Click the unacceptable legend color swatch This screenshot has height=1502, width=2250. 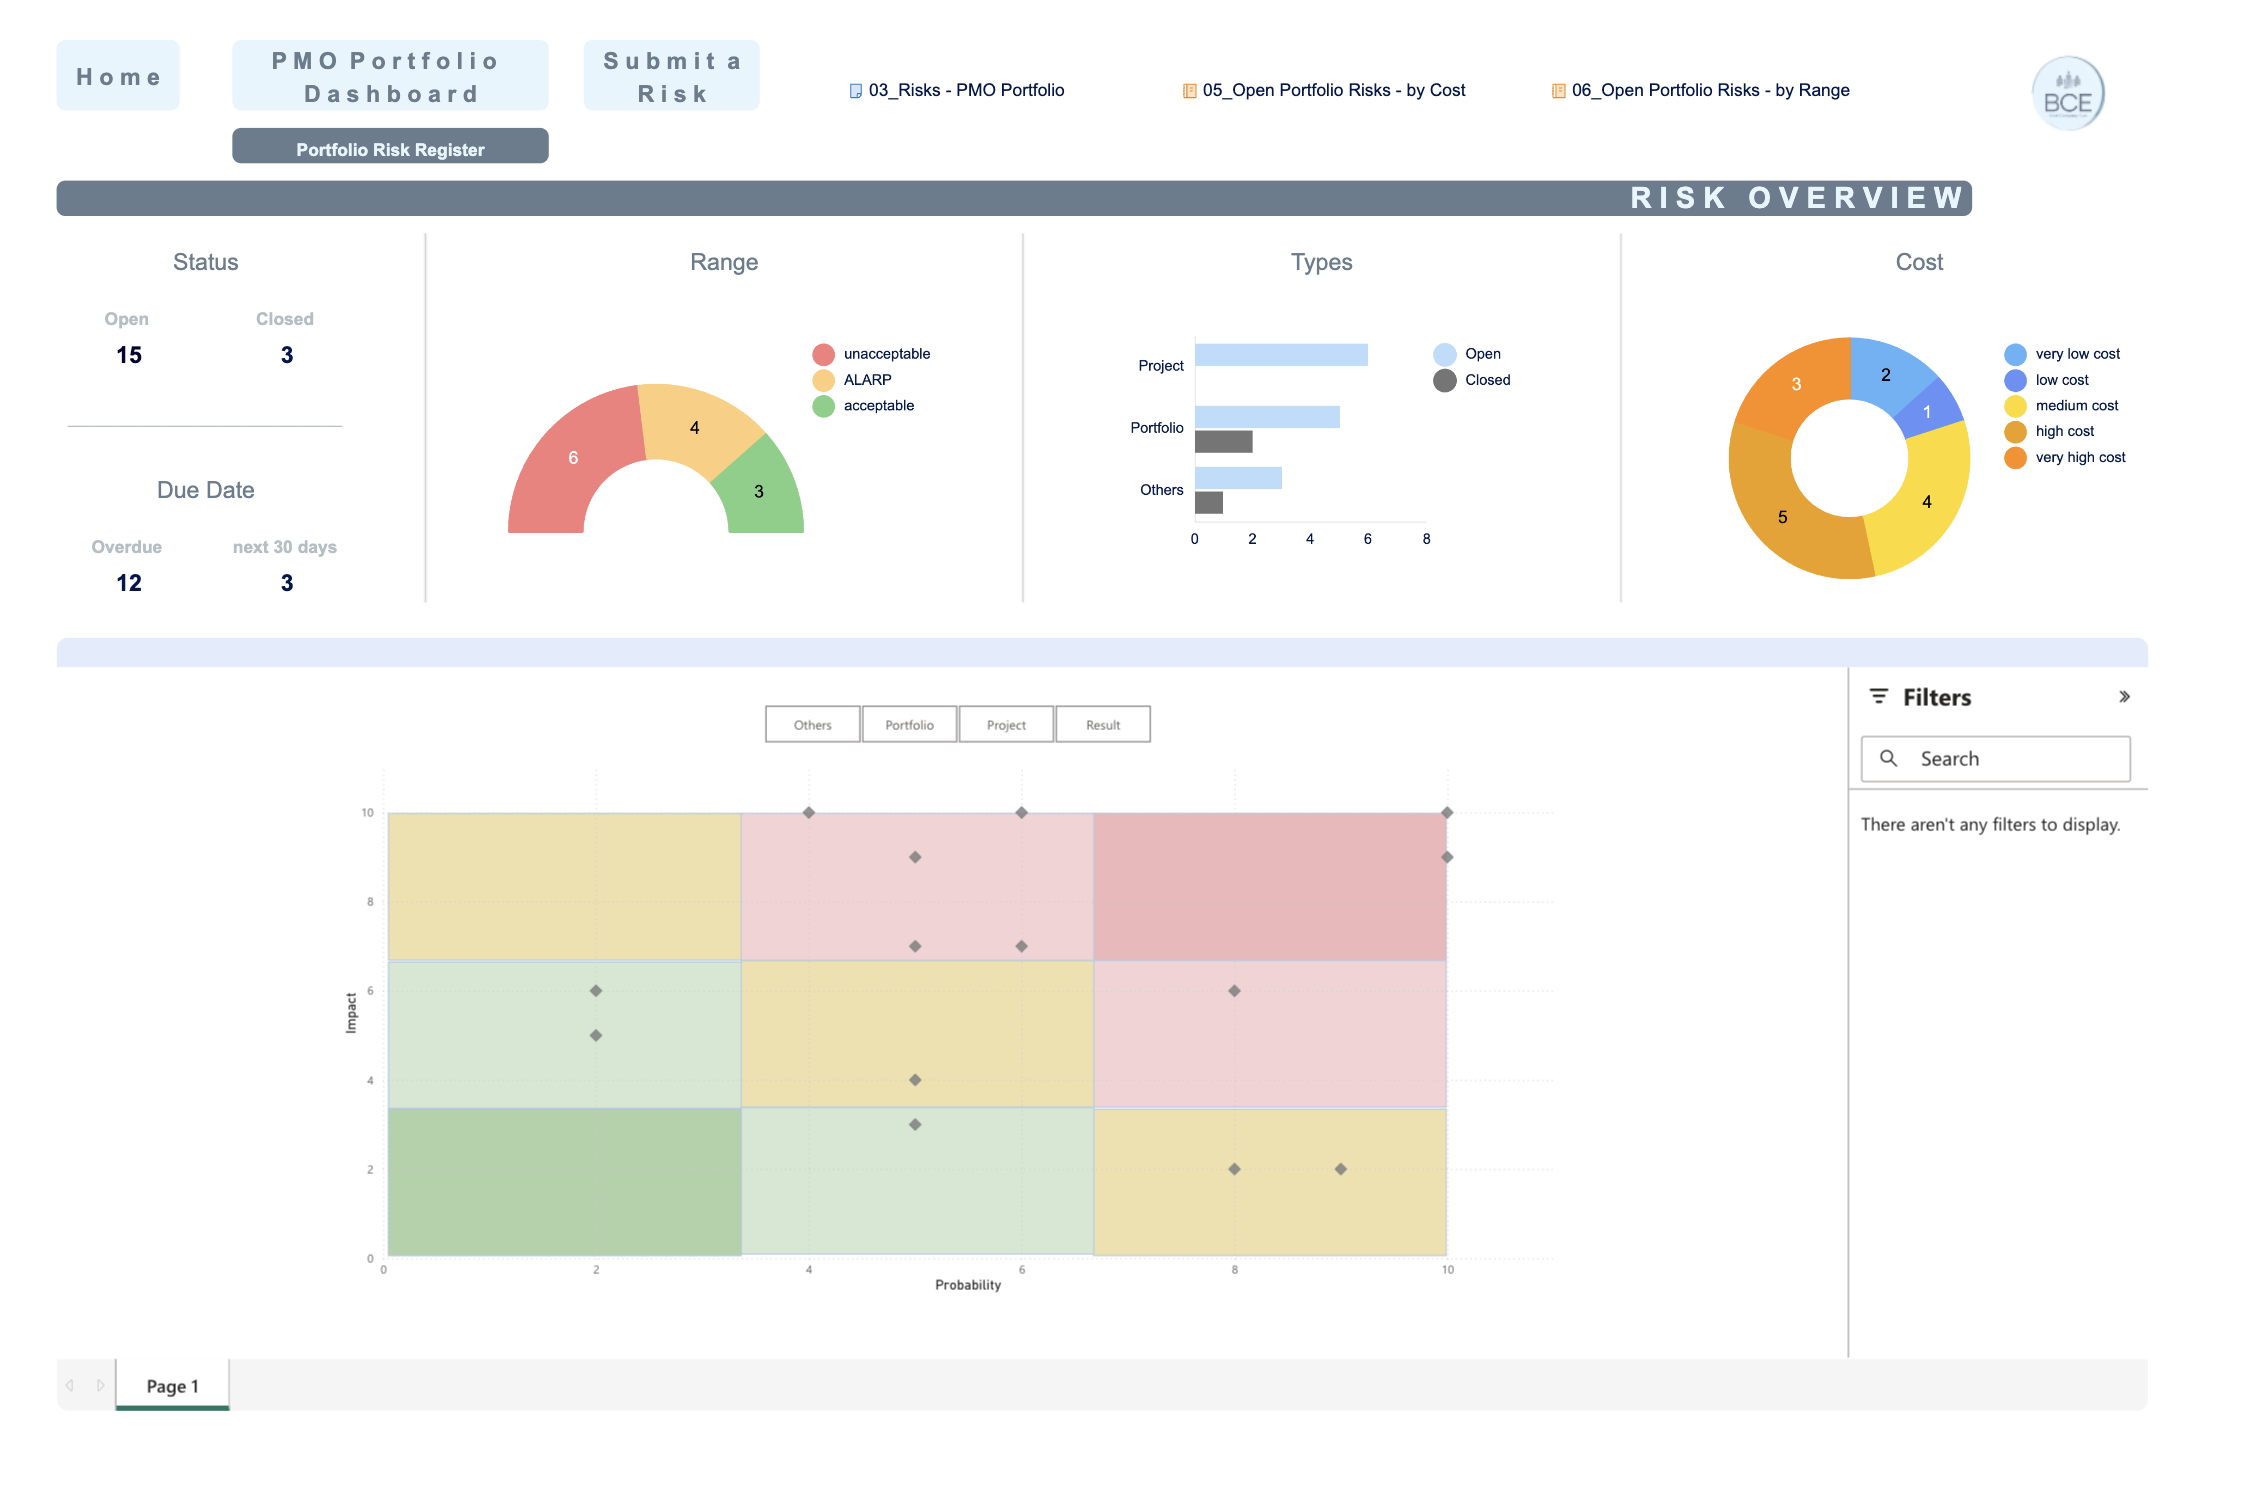[824, 355]
